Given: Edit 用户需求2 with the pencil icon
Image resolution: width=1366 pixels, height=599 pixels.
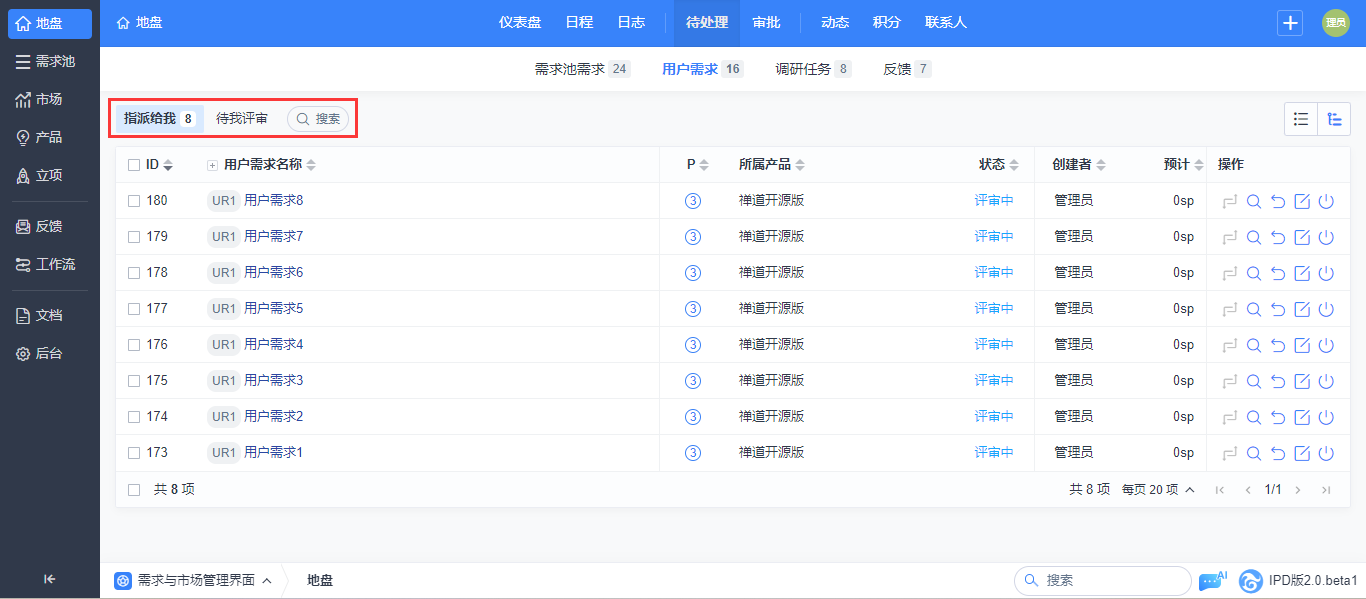Looking at the screenshot, I should [1302, 417].
